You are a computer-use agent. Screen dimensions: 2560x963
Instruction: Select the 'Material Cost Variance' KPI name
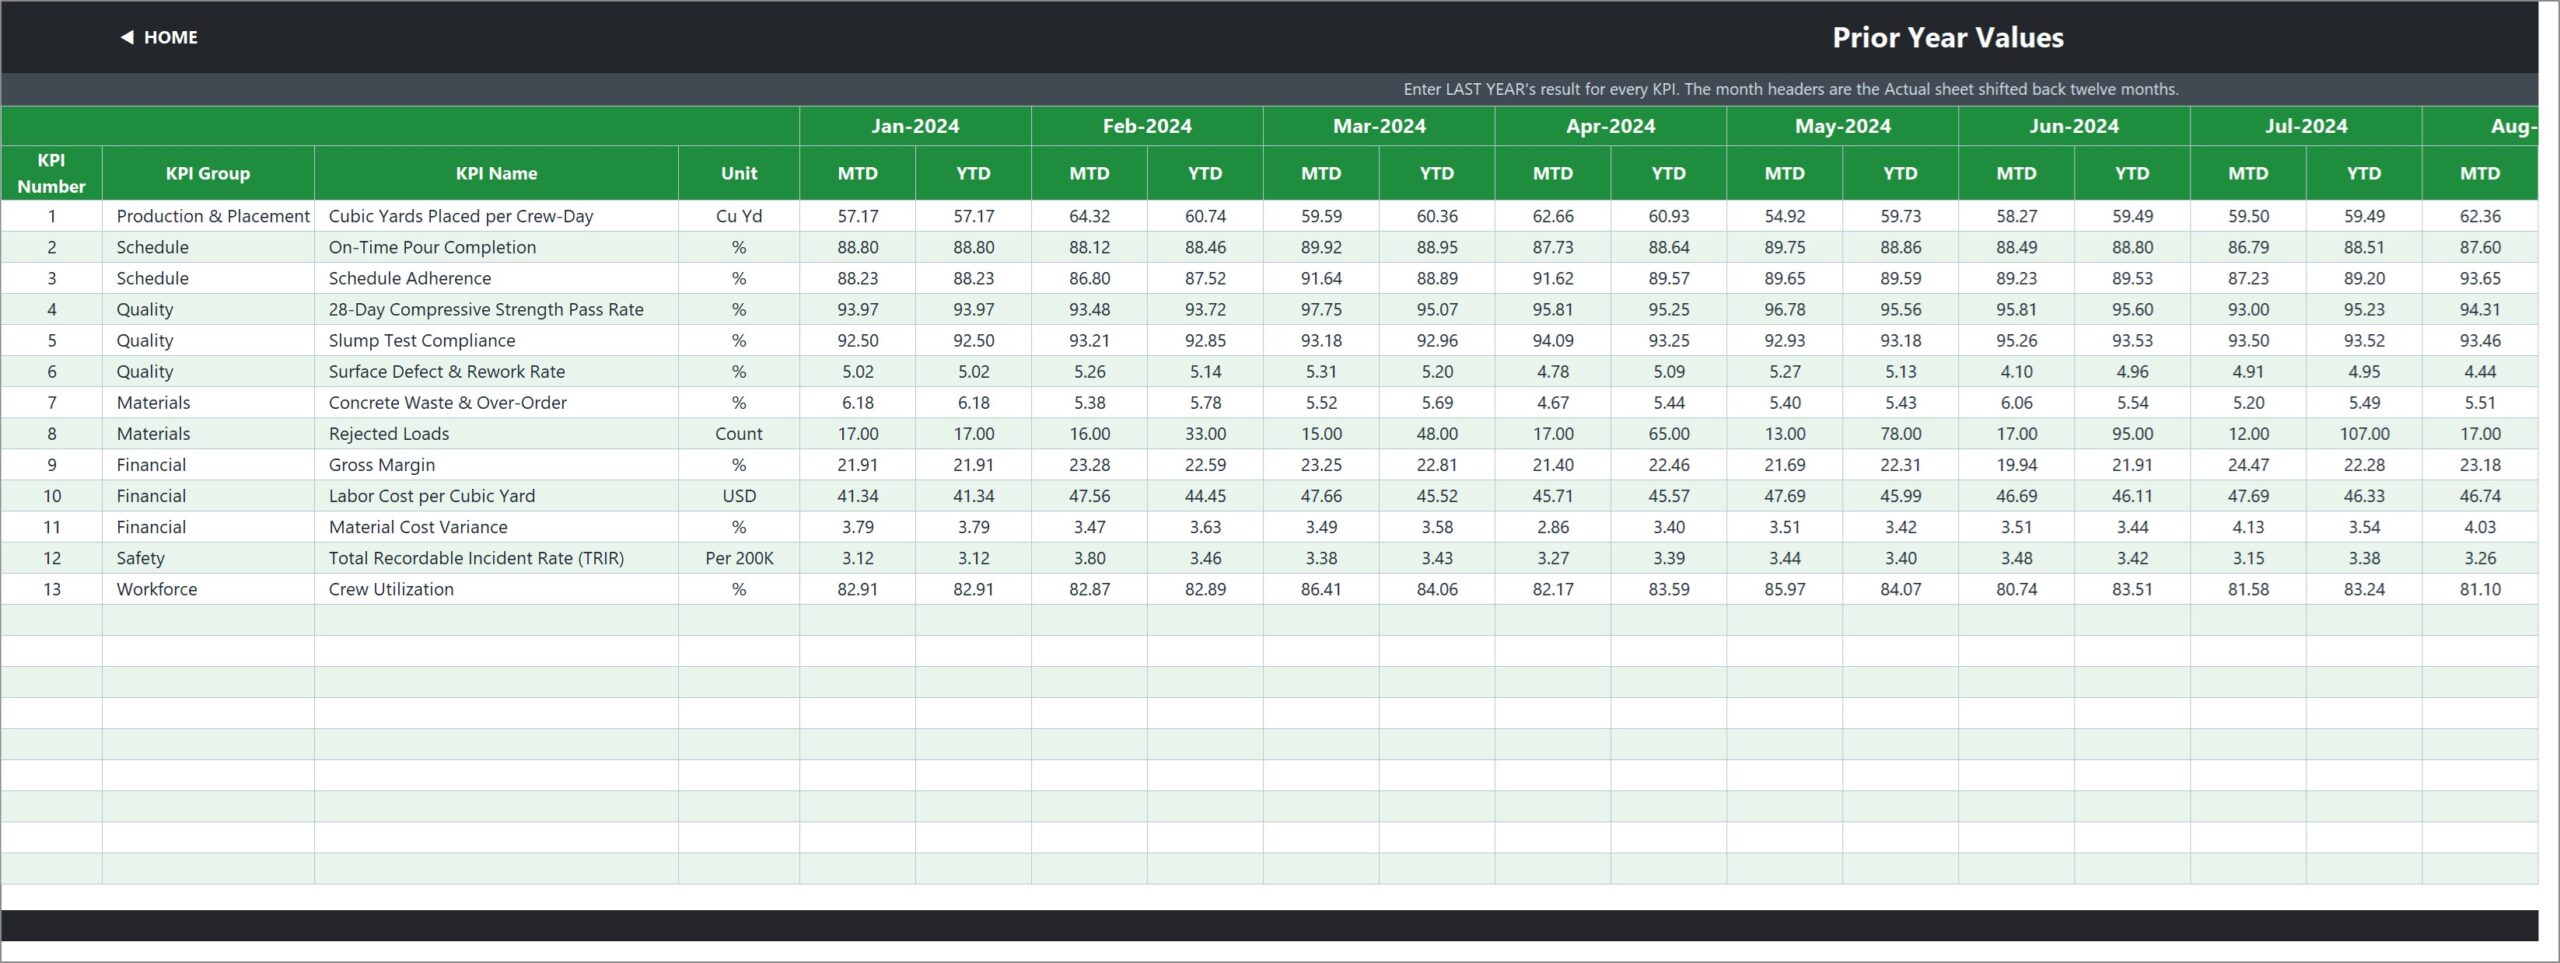[x=496, y=526]
